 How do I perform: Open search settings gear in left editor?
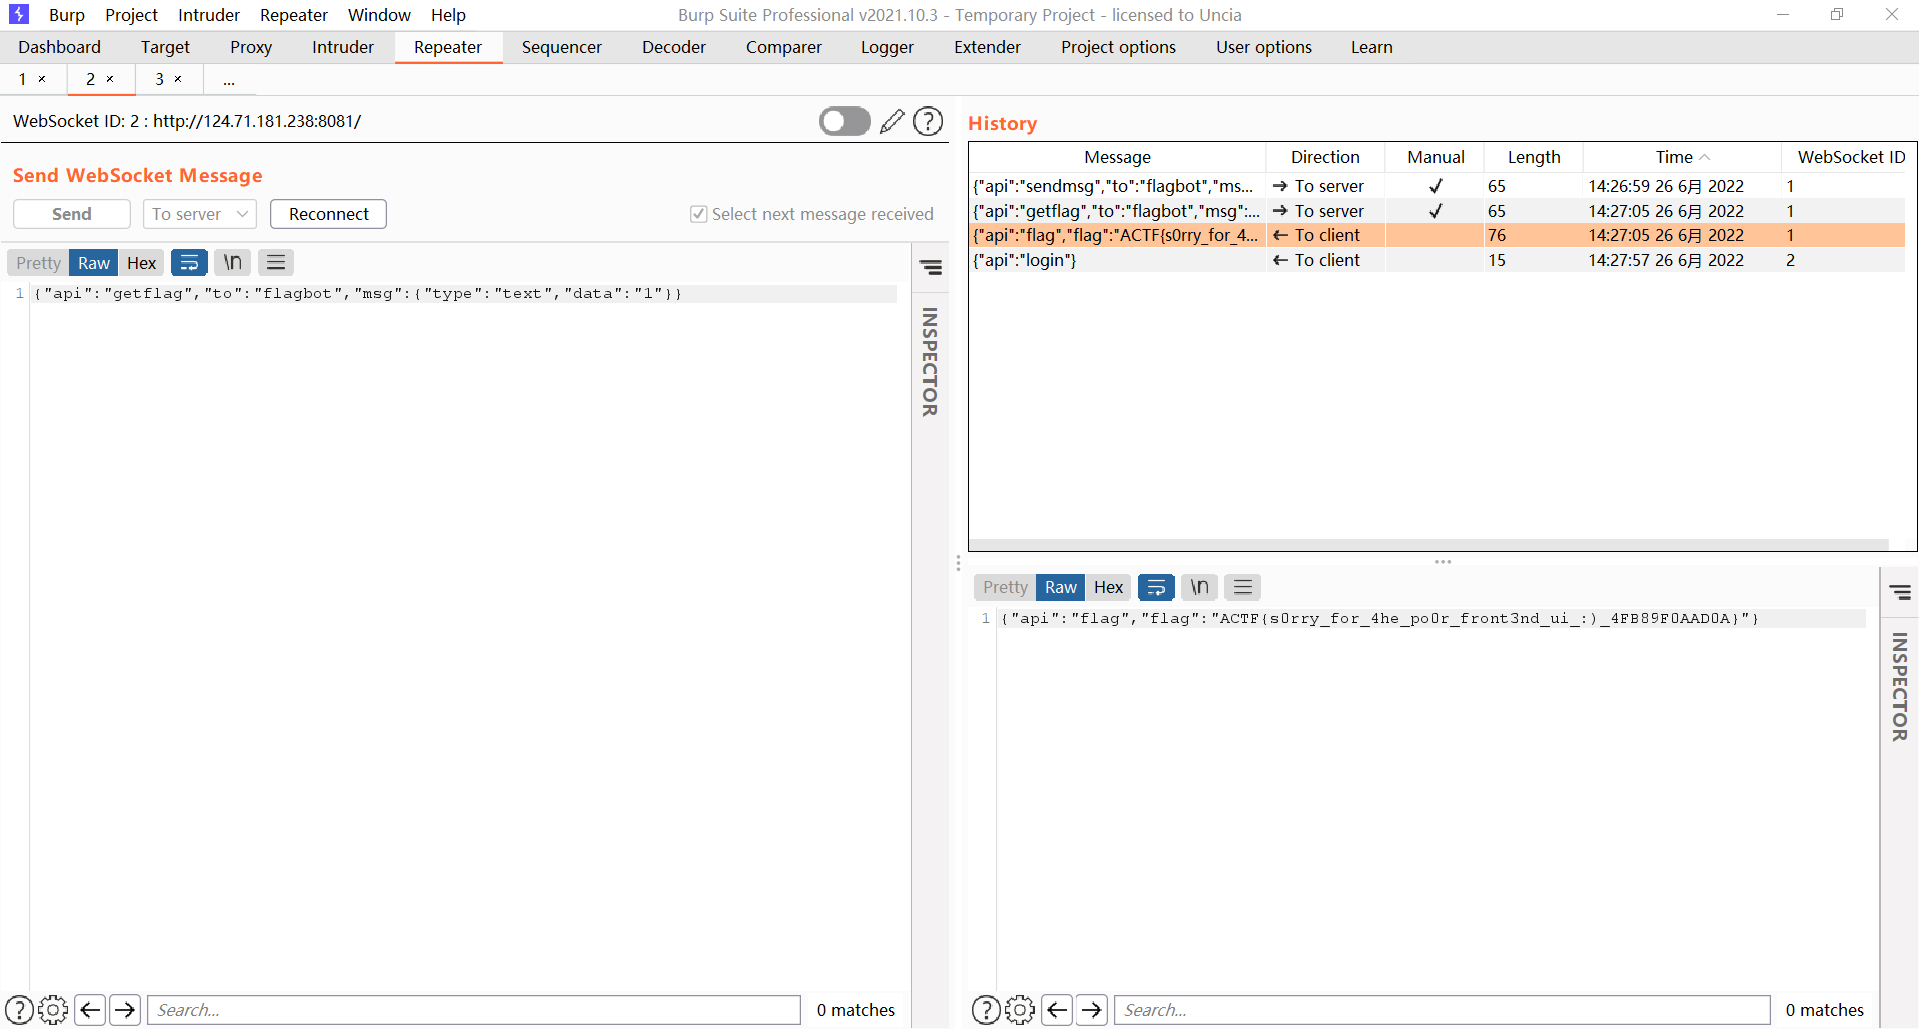pos(53,1010)
